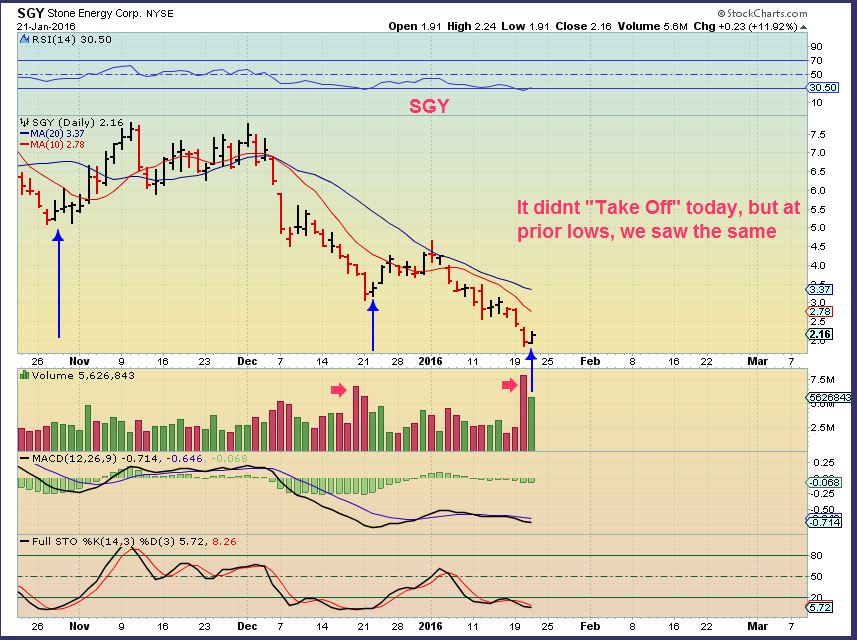This screenshot has width=857, height=640.
Task: Click the Chg +0.23 (+11.92%) value
Action: 746,26
